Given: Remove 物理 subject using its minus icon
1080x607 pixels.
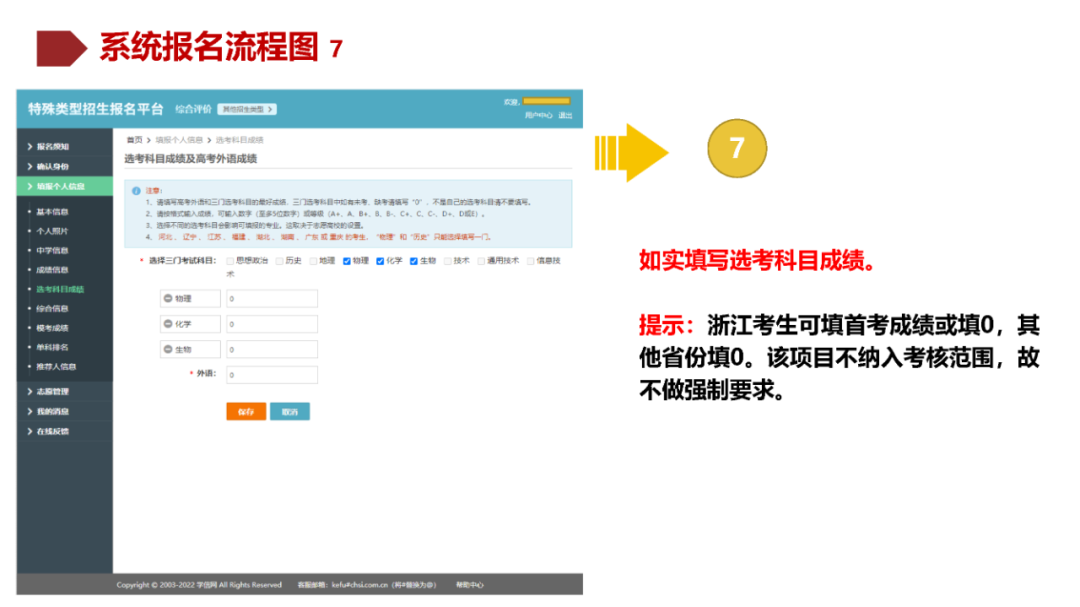Looking at the screenshot, I should pos(168,296).
